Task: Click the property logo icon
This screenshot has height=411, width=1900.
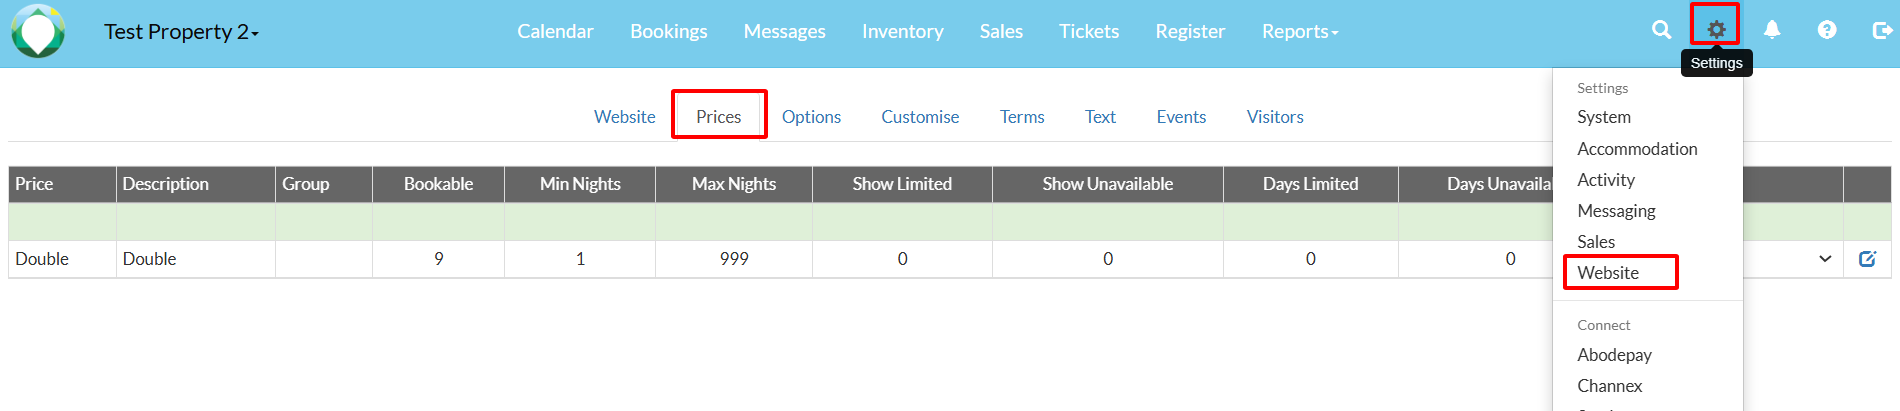Action: [38, 31]
